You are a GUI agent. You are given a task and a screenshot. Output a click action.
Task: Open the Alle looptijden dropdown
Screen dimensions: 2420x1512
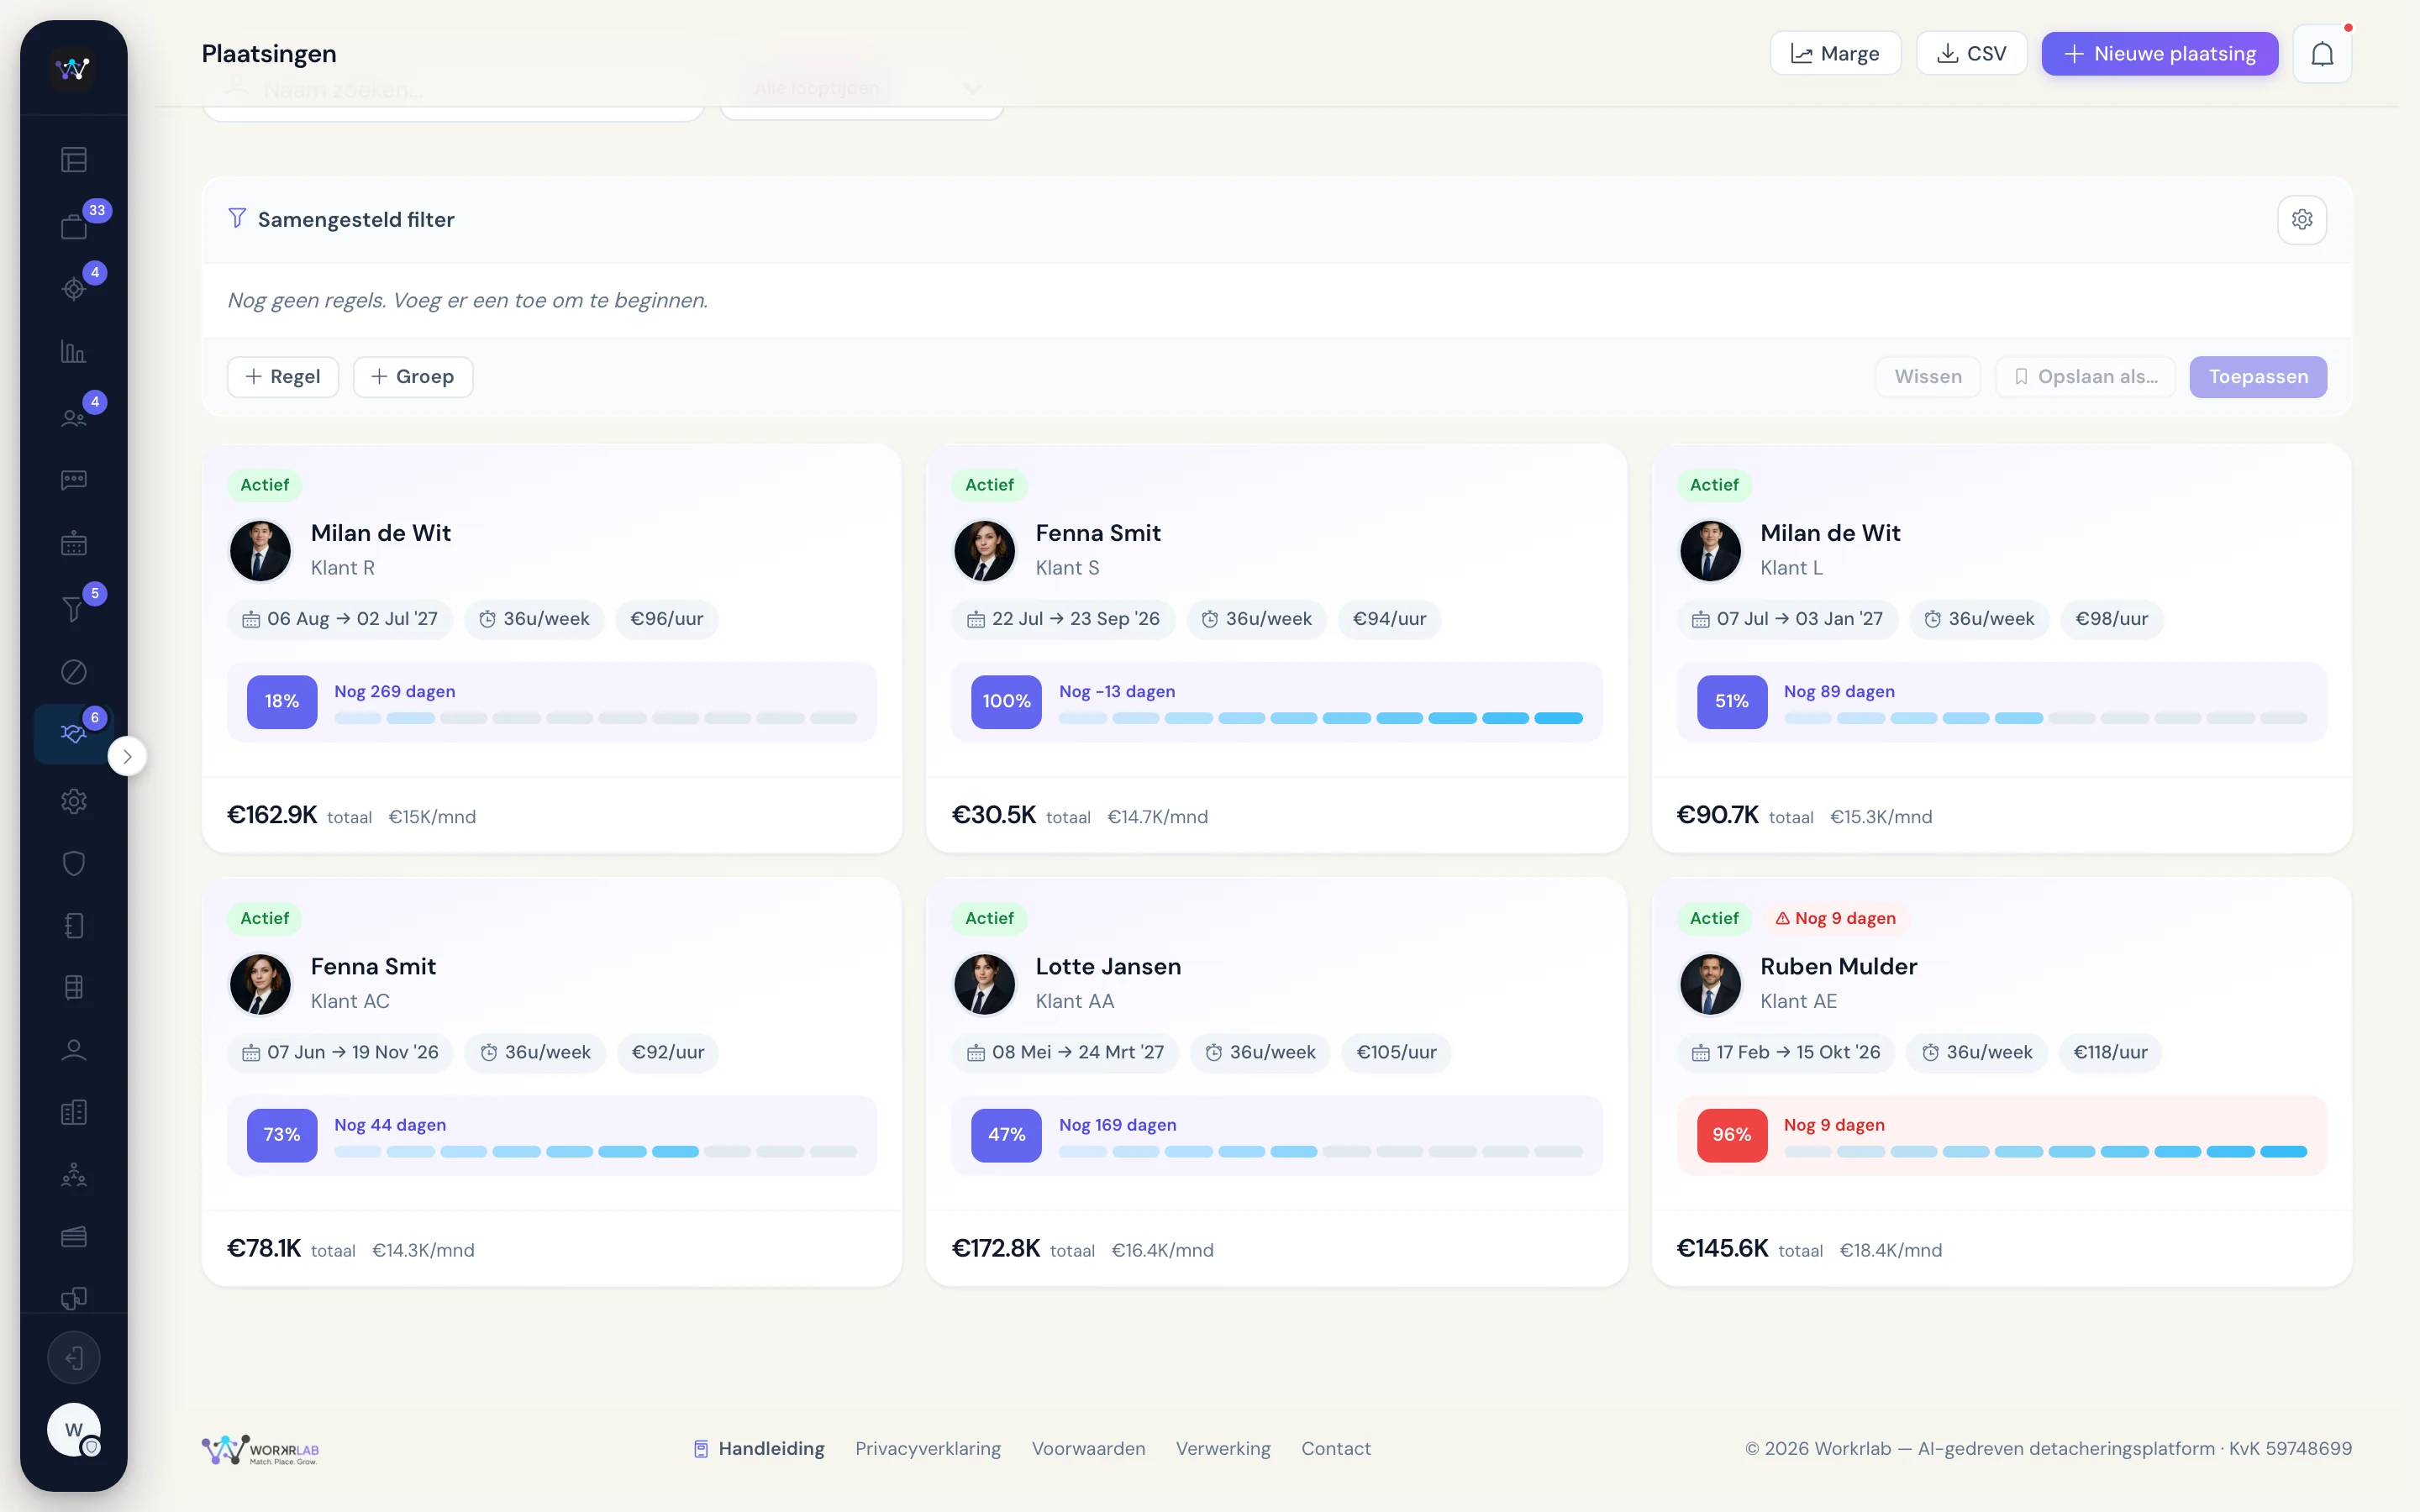[x=862, y=89]
